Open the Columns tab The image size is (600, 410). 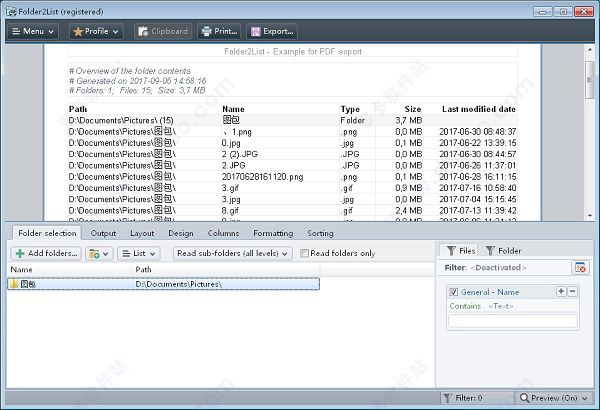(223, 233)
